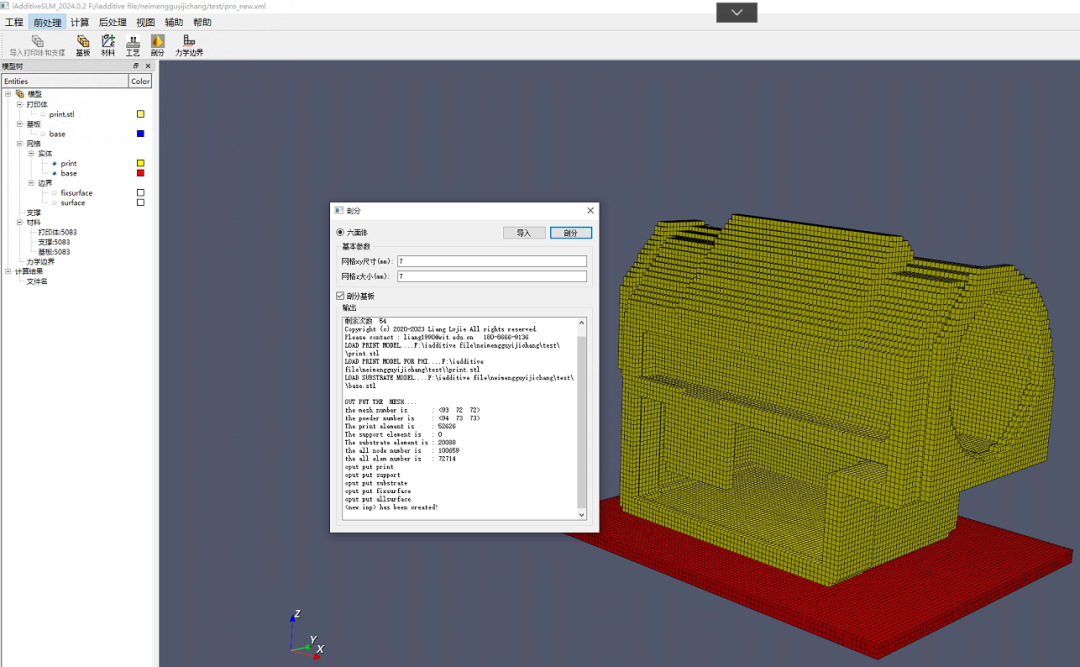This screenshot has height=667, width=1080.
Task: Toggle the 剖分基板 checkbox
Action: point(340,296)
